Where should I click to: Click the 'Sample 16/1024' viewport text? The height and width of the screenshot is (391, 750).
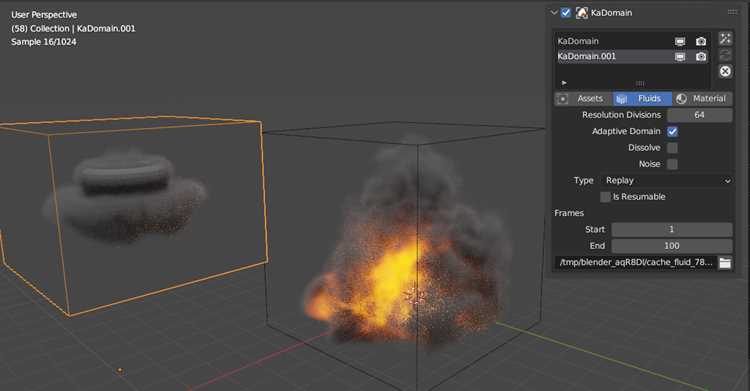pyautogui.click(x=44, y=42)
